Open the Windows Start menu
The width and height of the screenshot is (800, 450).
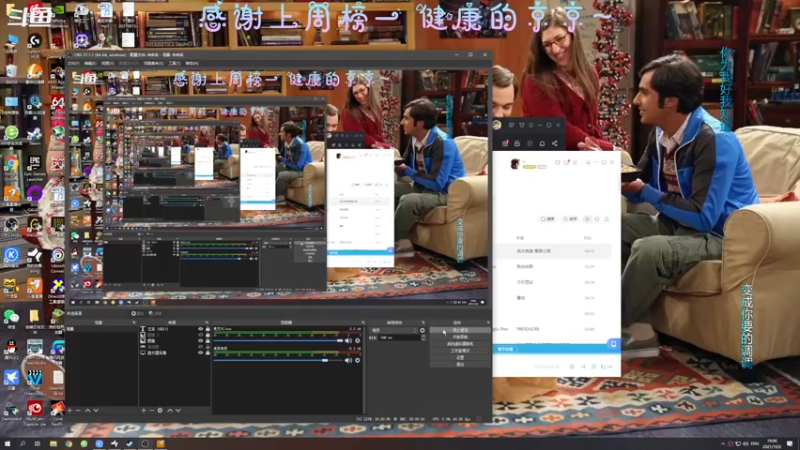(8, 444)
